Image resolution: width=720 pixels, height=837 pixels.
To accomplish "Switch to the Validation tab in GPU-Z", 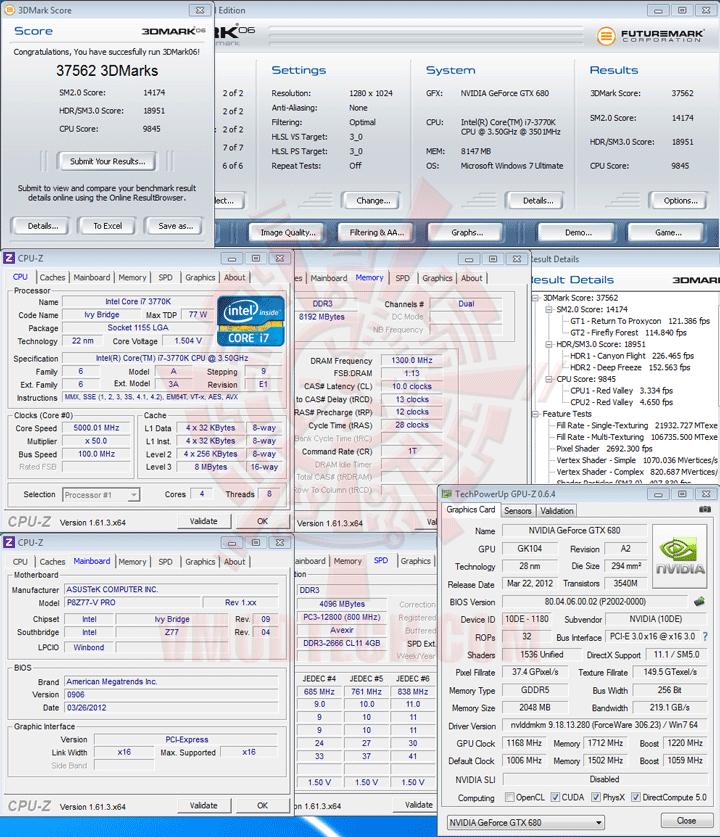I will click(x=557, y=511).
